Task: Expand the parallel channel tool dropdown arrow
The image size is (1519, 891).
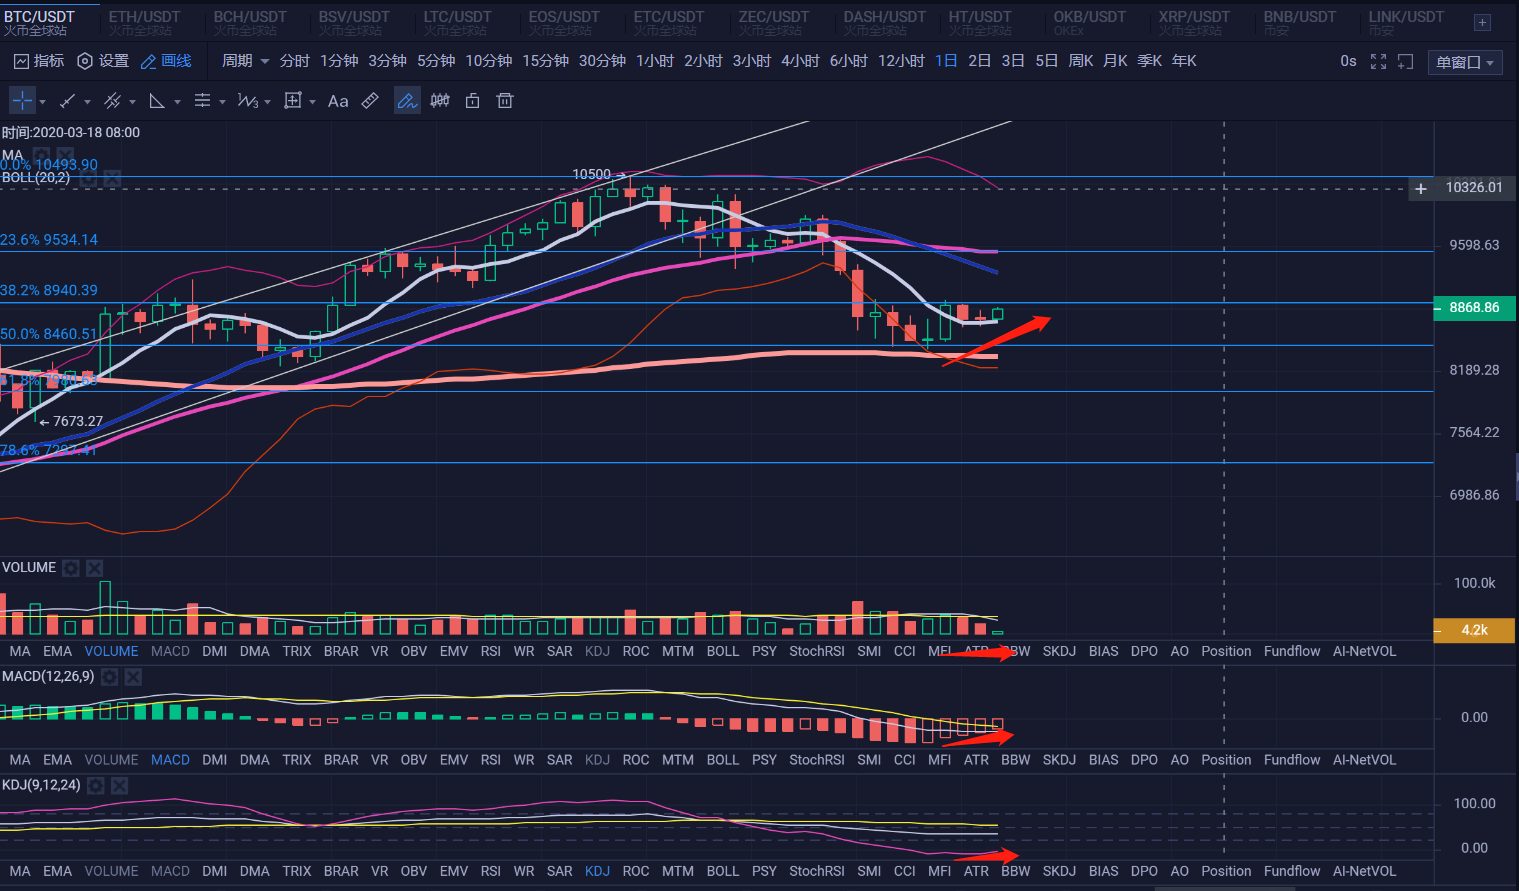Action: [x=132, y=102]
